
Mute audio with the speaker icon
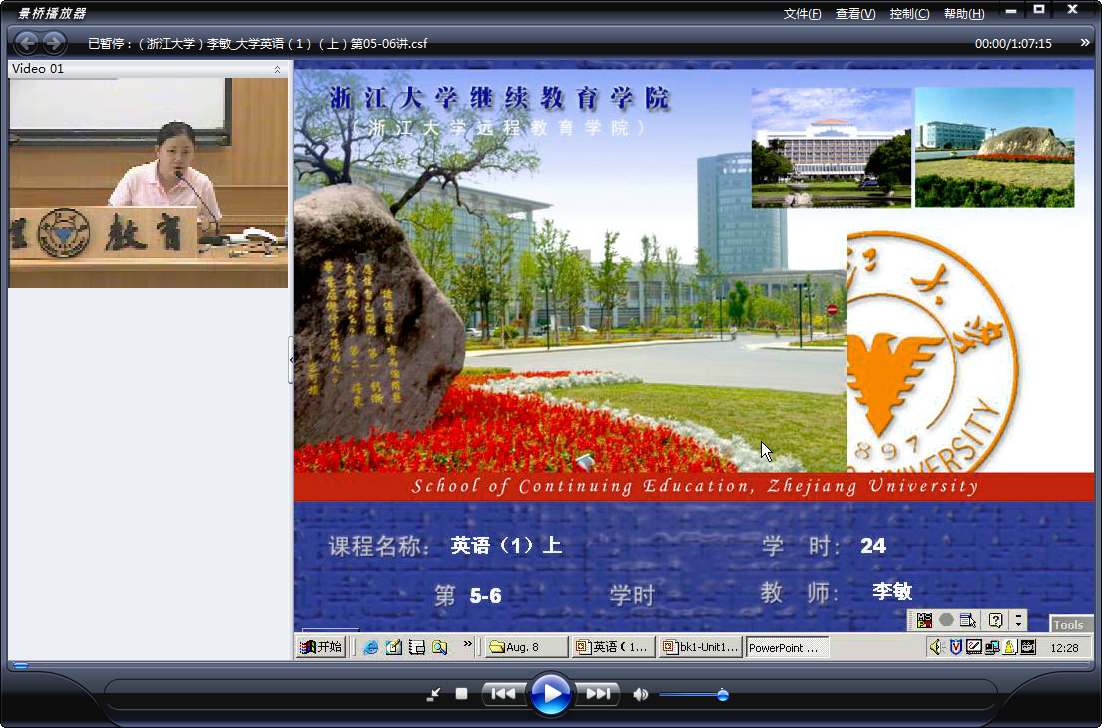tap(640, 694)
